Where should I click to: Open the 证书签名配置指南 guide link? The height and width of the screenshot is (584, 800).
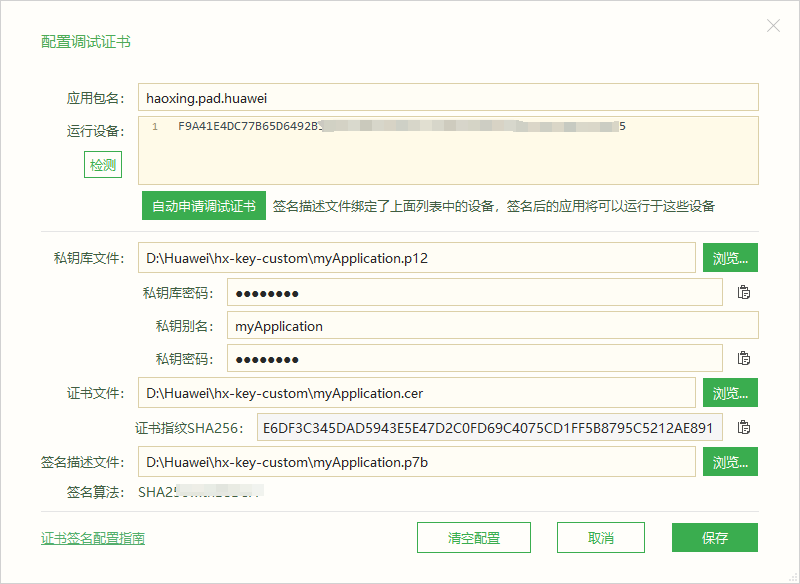click(91, 537)
